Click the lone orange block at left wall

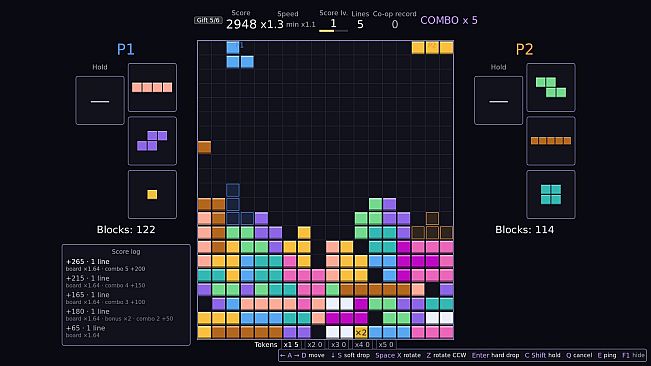coord(204,147)
